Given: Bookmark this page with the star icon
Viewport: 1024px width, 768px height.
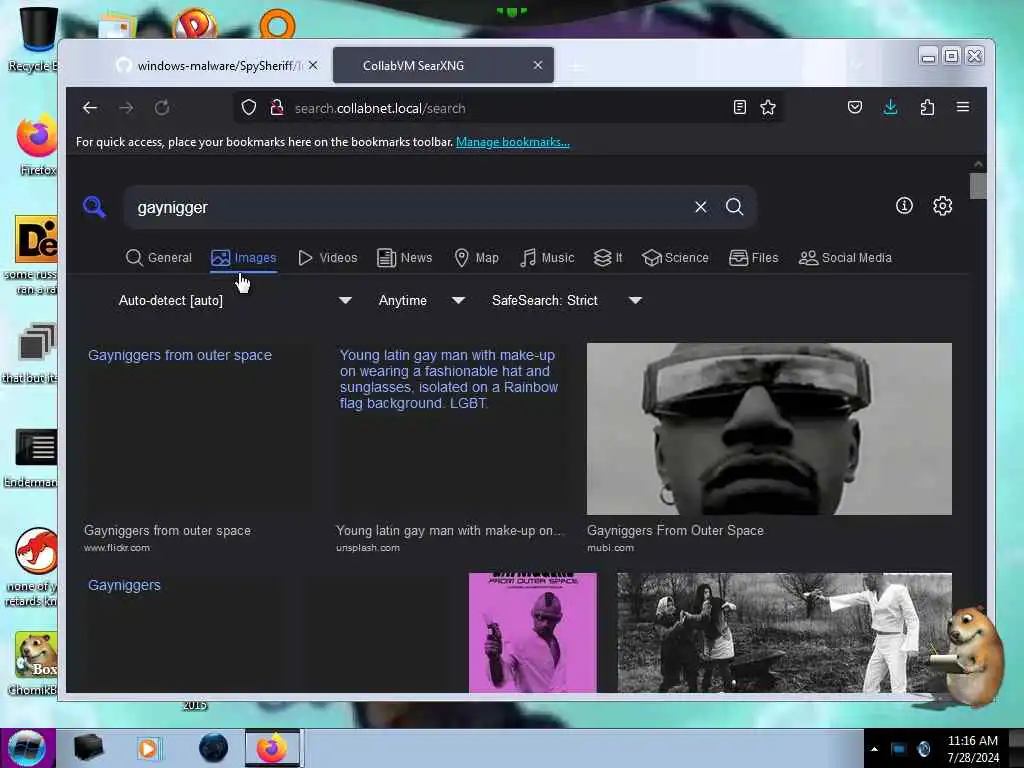Looking at the screenshot, I should [x=768, y=107].
